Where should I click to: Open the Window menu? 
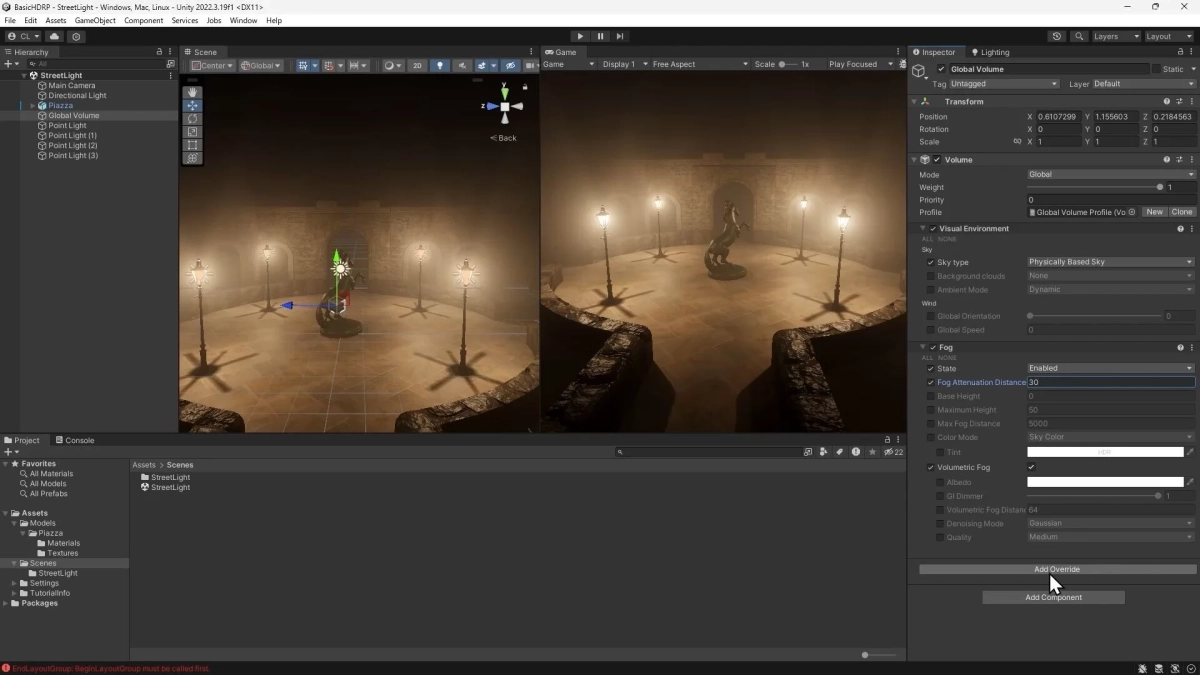tap(243, 20)
